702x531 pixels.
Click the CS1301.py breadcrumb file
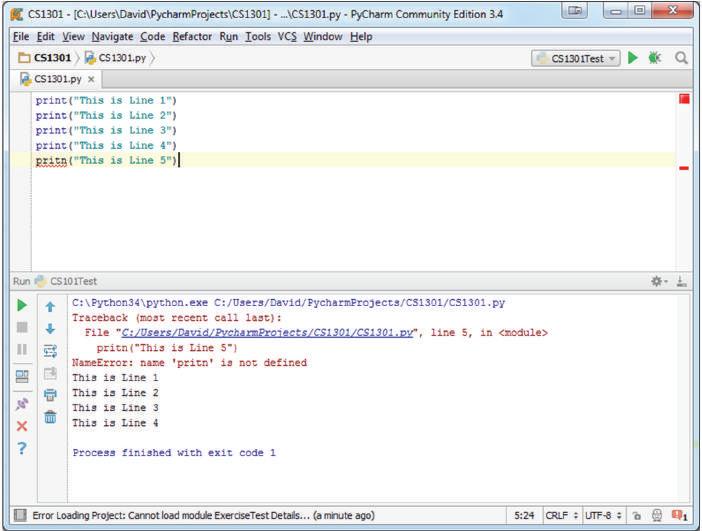[x=116, y=58]
